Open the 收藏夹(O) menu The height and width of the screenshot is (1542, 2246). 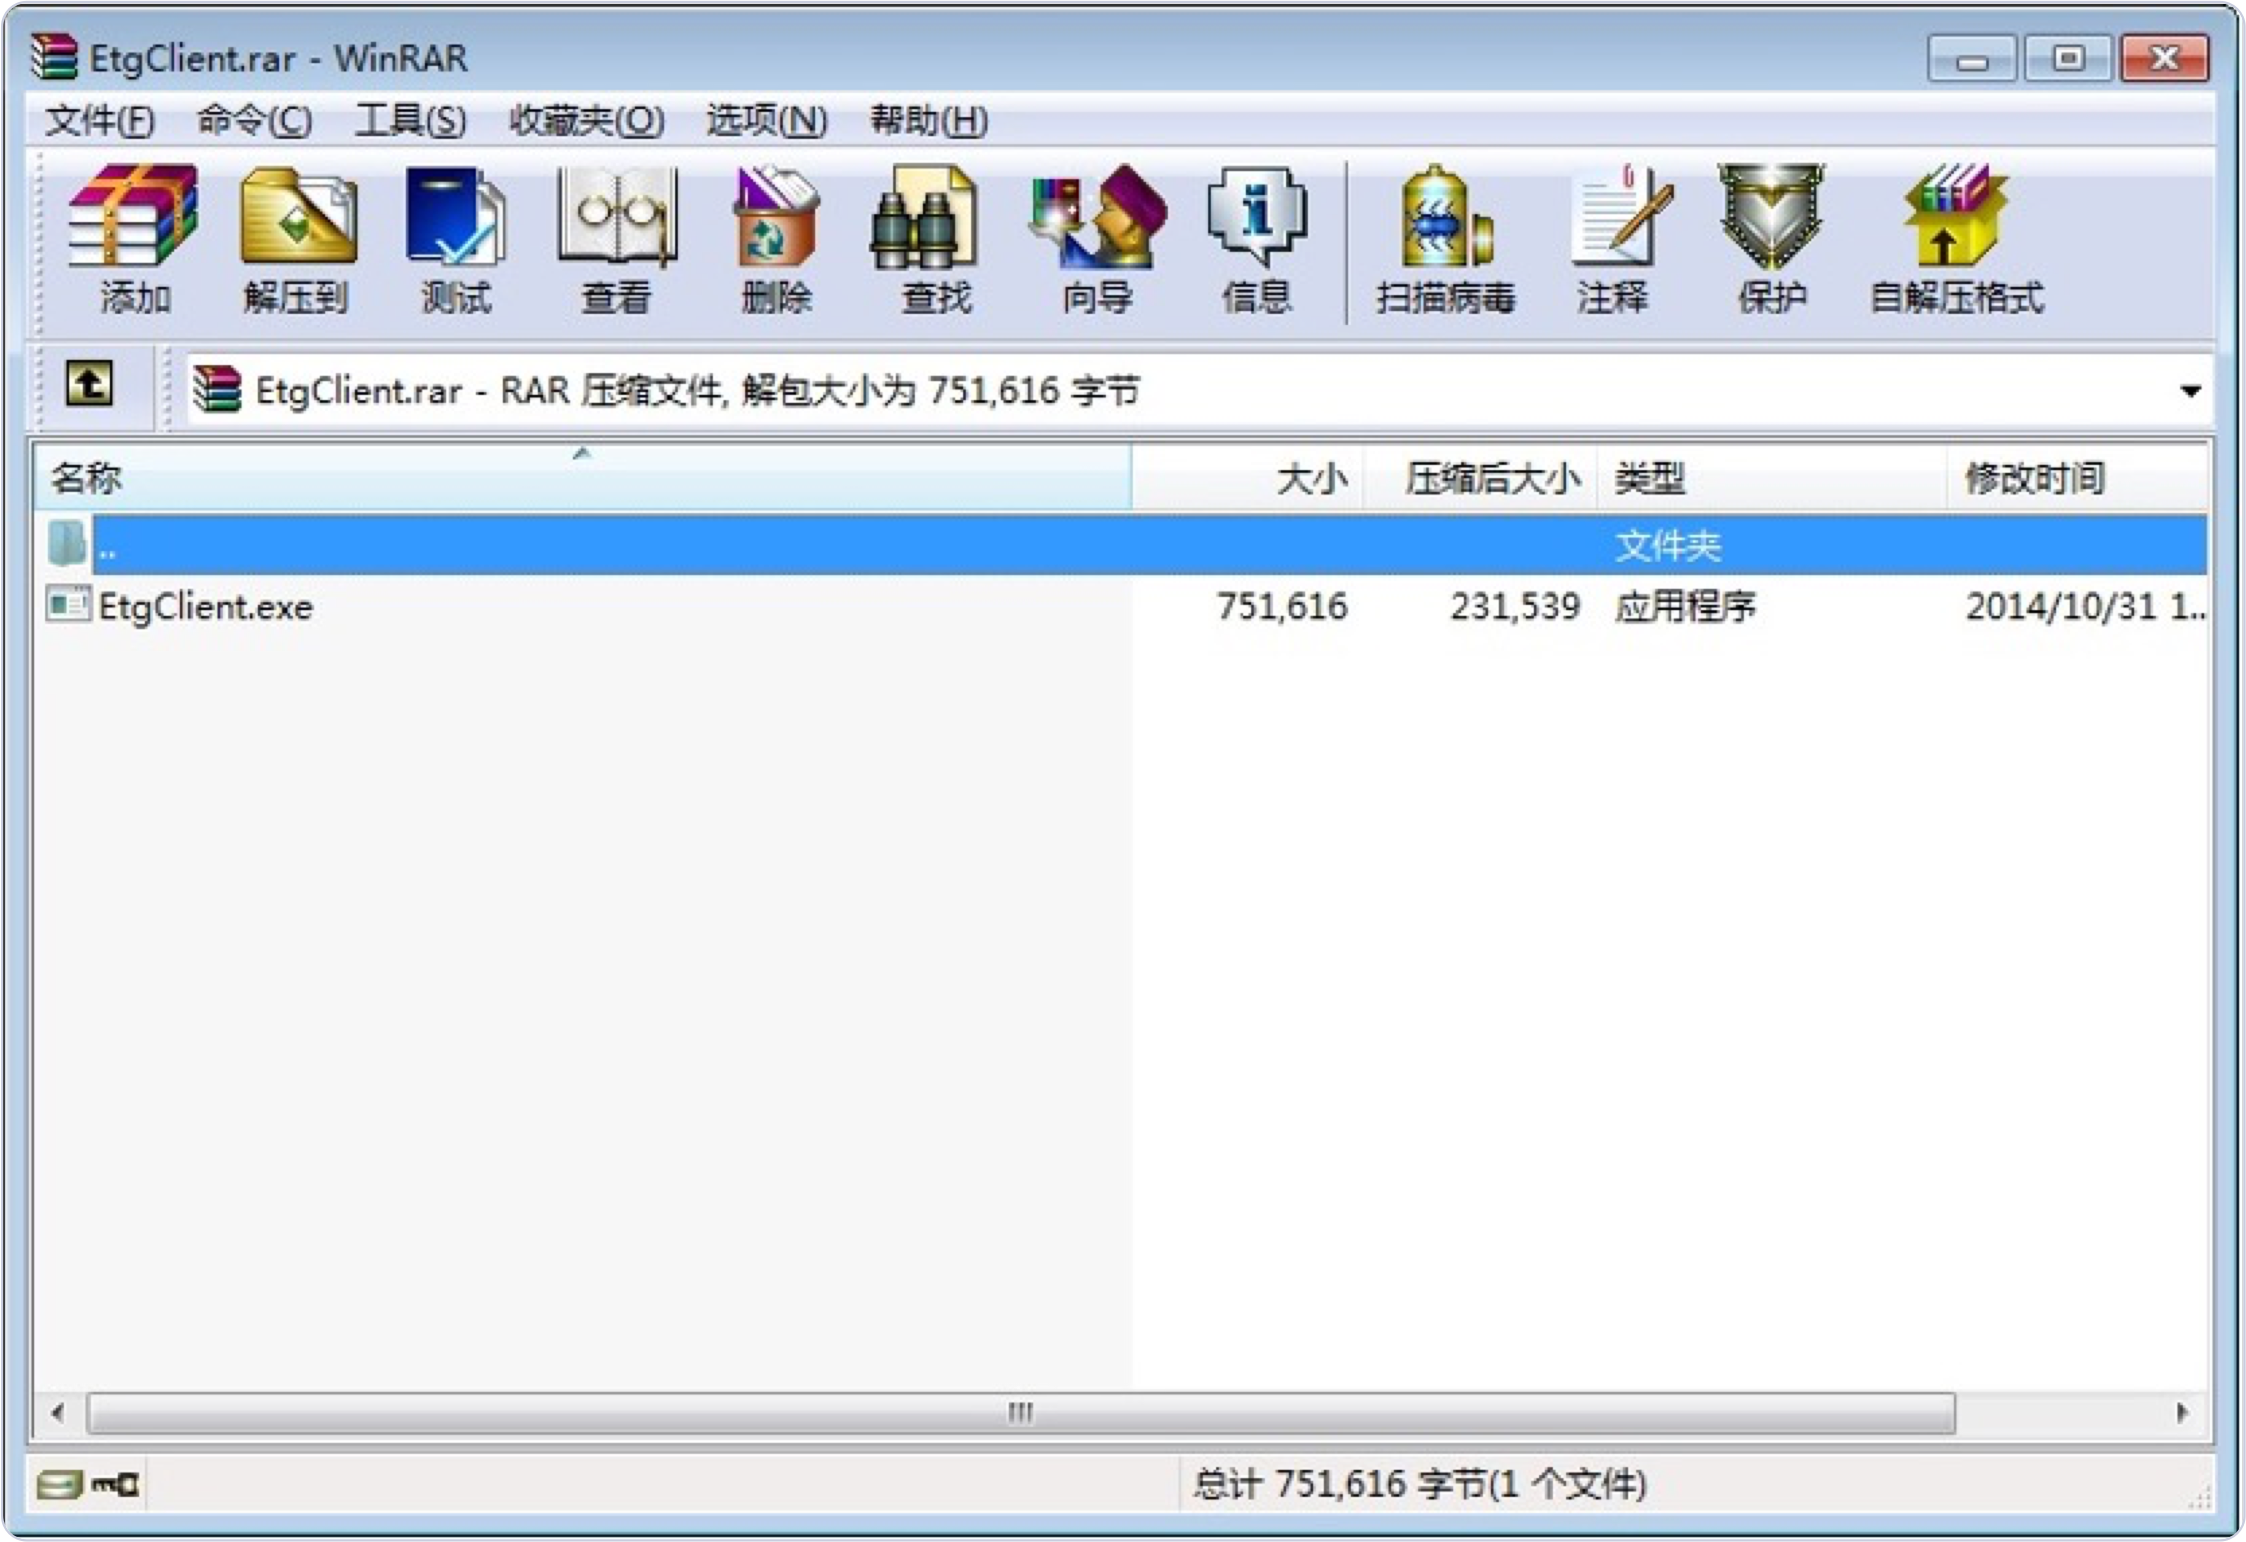tap(586, 121)
